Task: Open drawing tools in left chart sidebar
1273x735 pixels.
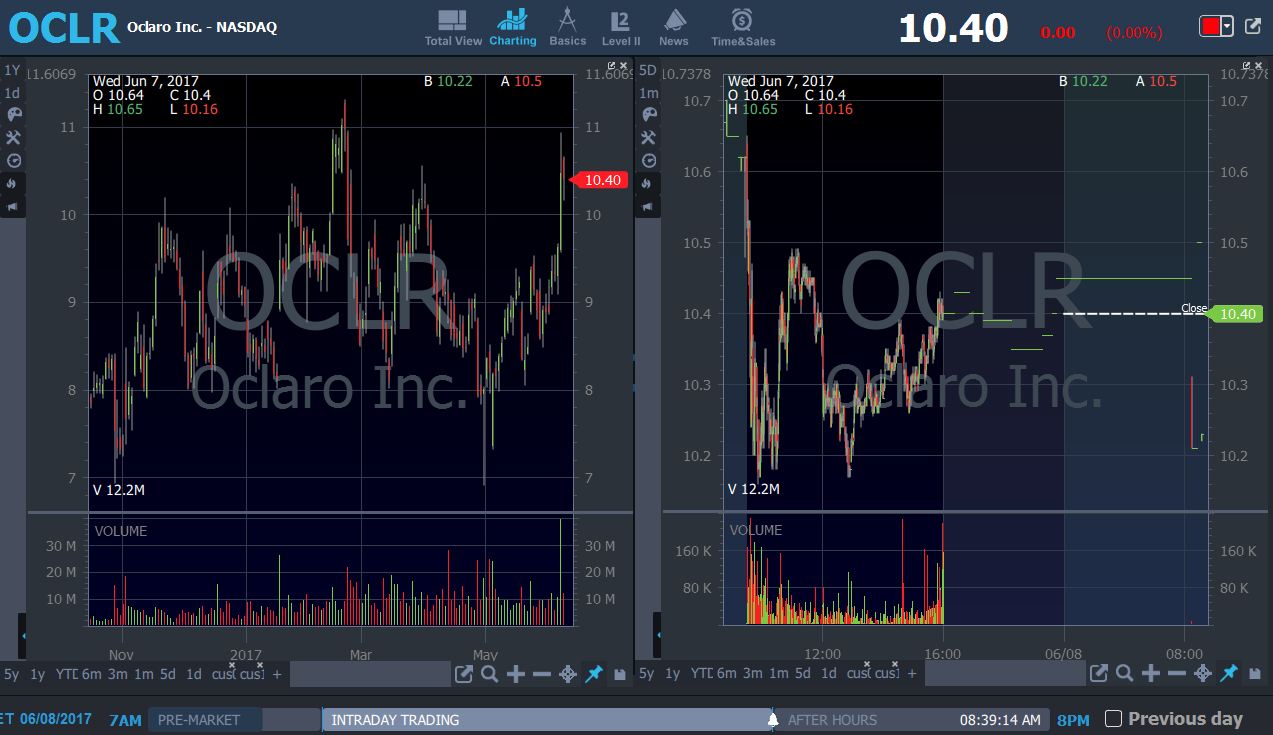Action: (13, 138)
